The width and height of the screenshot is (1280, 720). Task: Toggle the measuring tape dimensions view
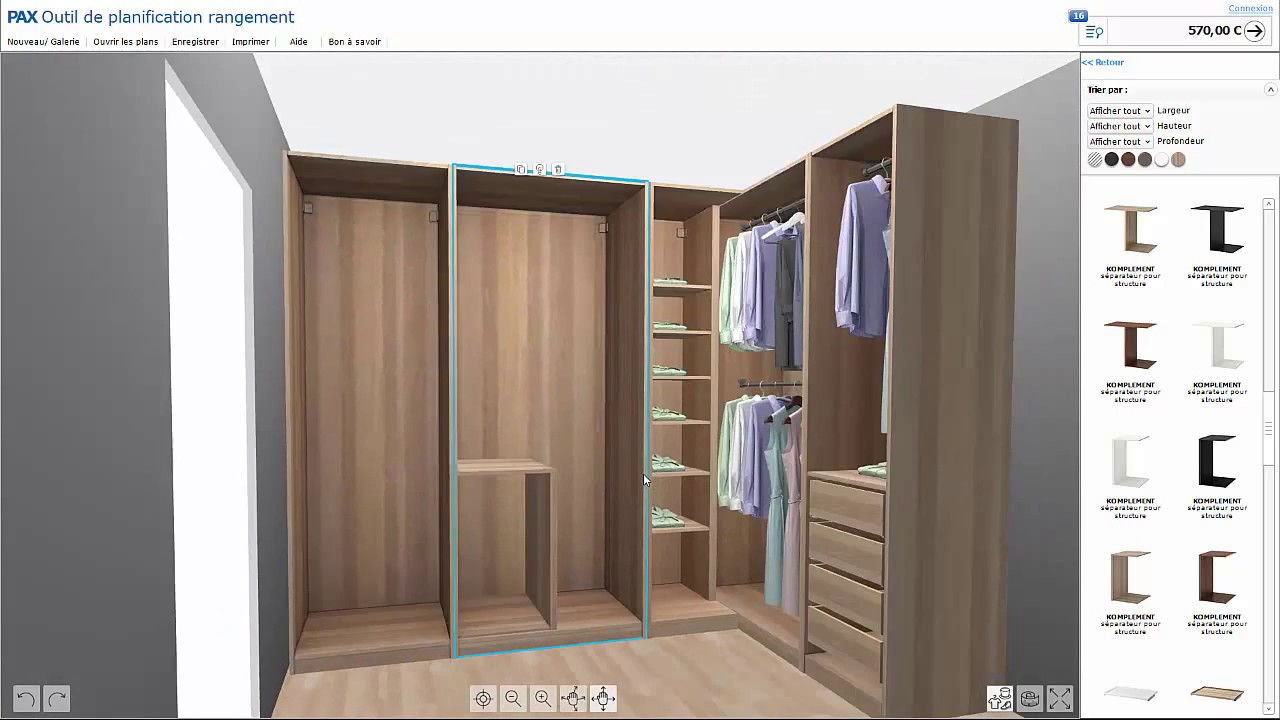[1030, 698]
